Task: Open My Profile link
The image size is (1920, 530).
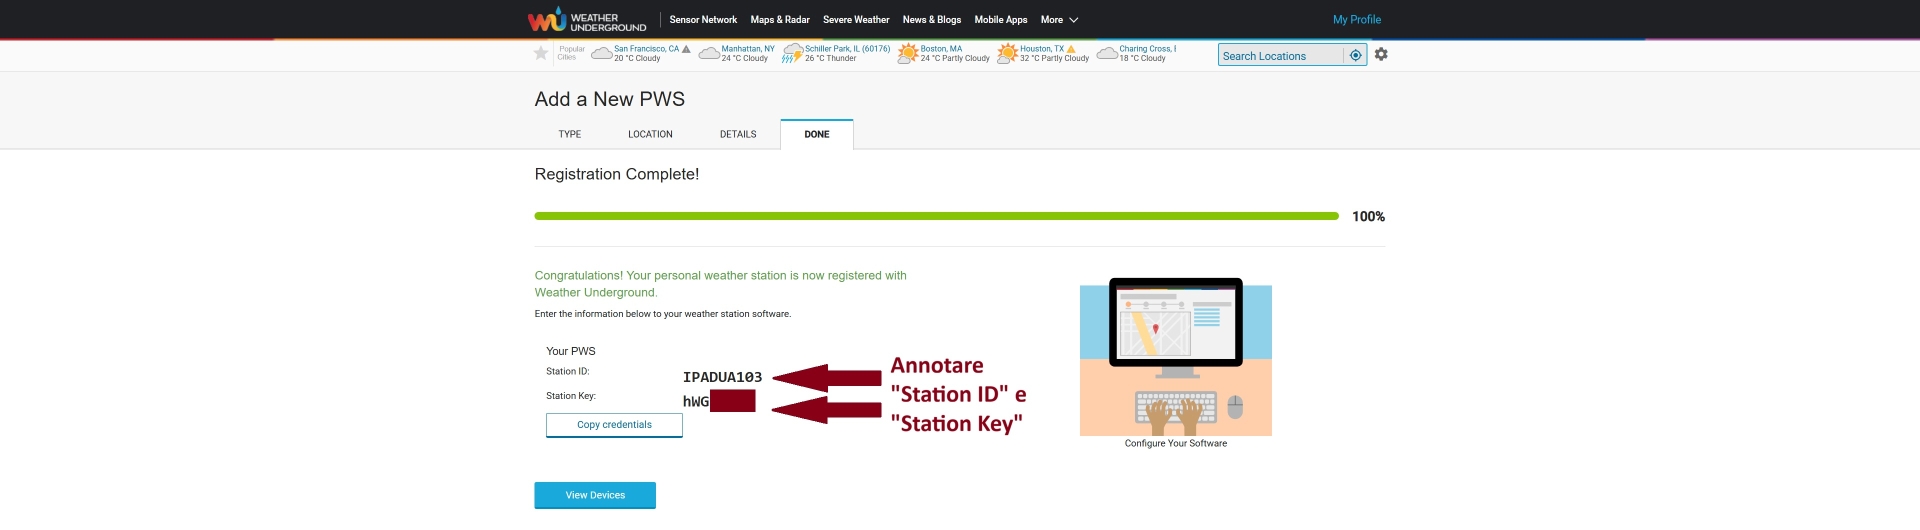Action: pyautogui.click(x=1357, y=20)
